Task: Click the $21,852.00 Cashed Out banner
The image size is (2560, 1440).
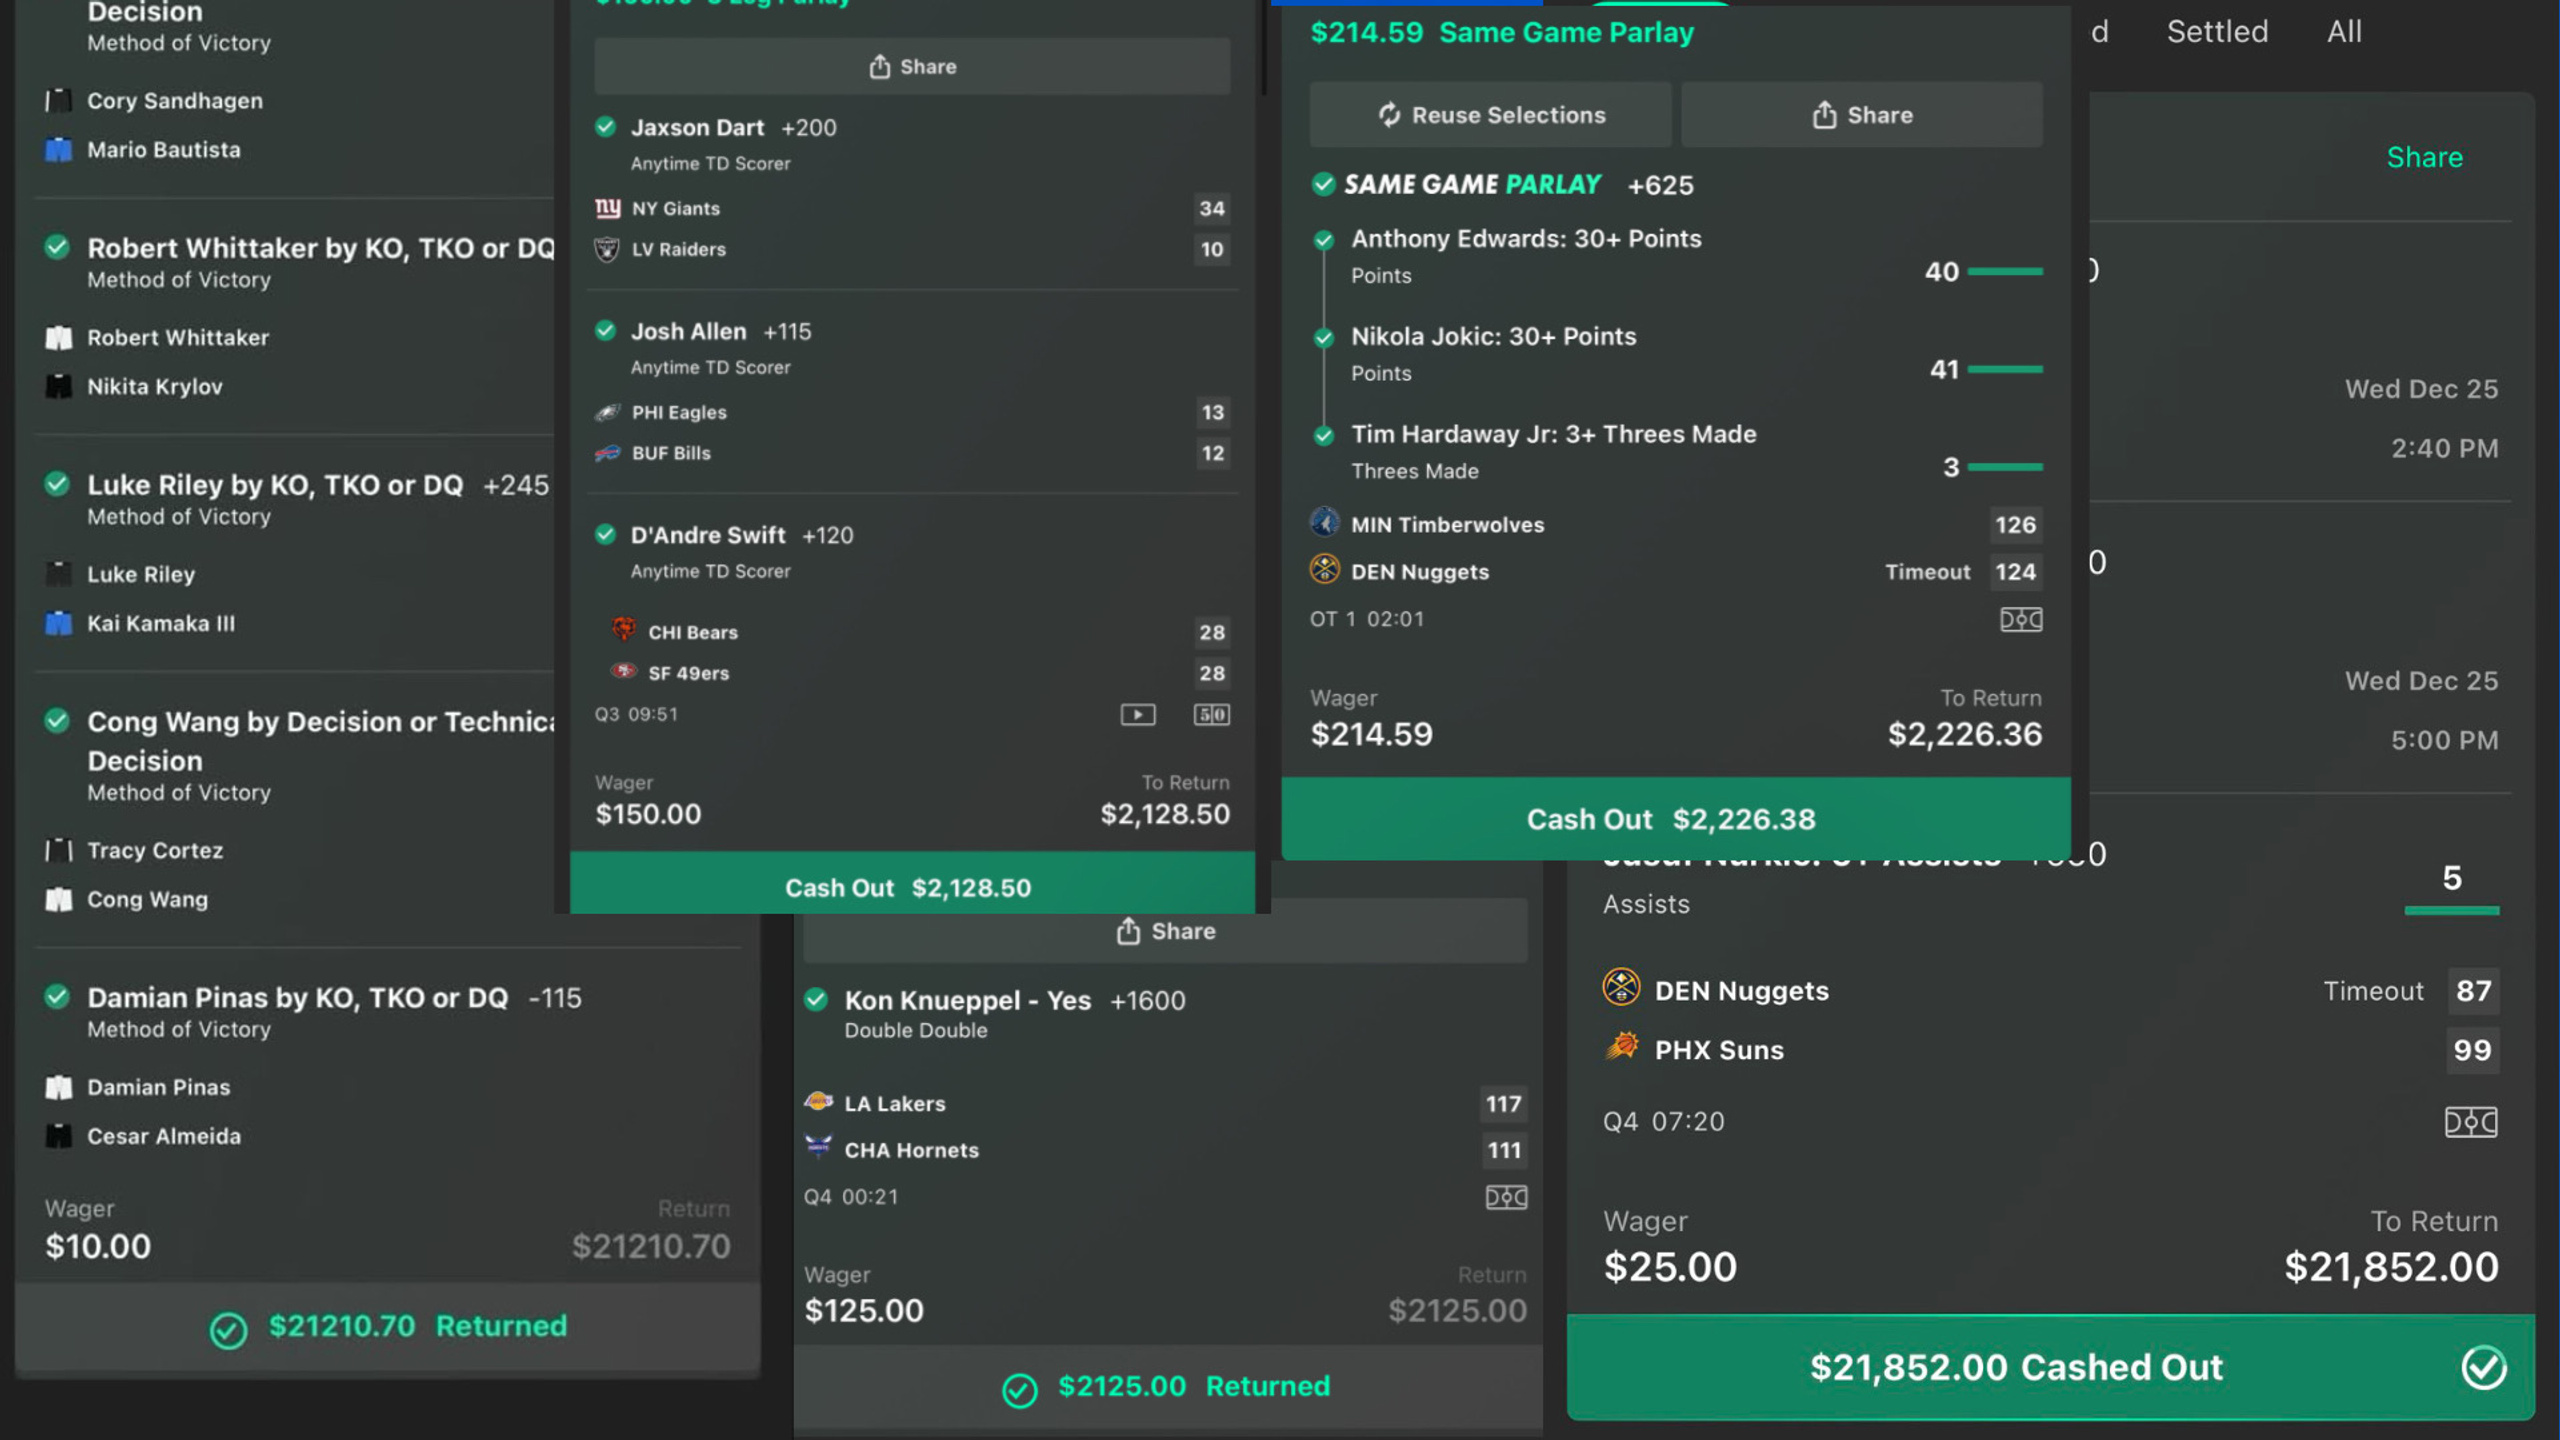Action: [2050, 1367]
